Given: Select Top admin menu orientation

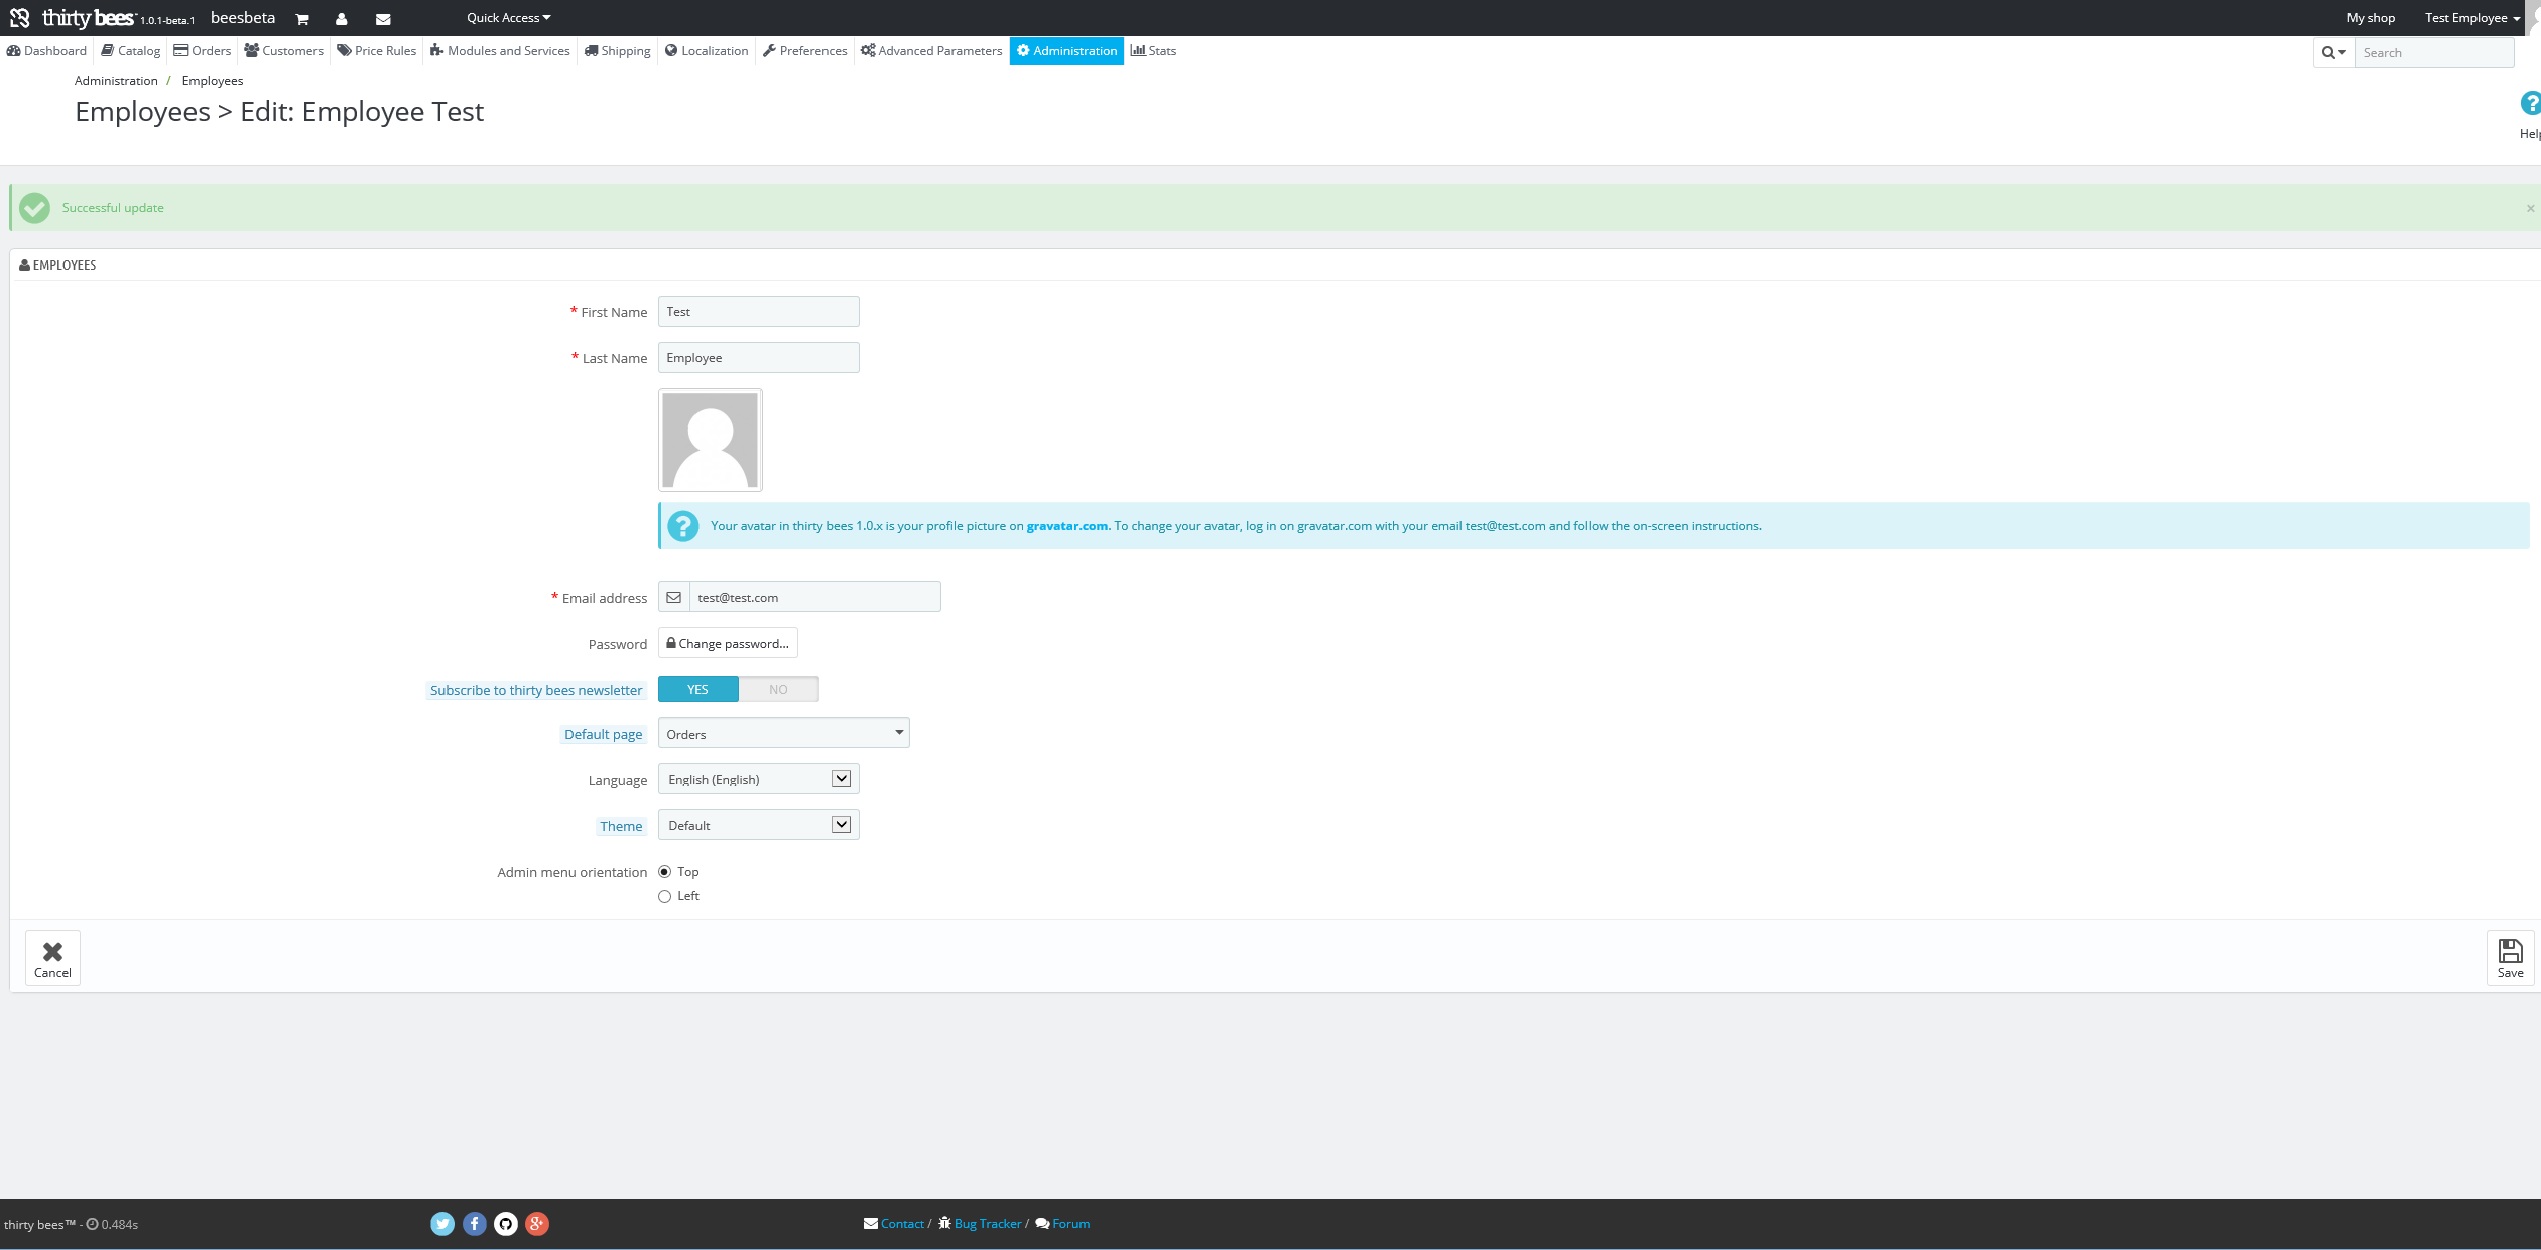Looking at the screenshot, I should pyautogui.click(x=664, y=872).
